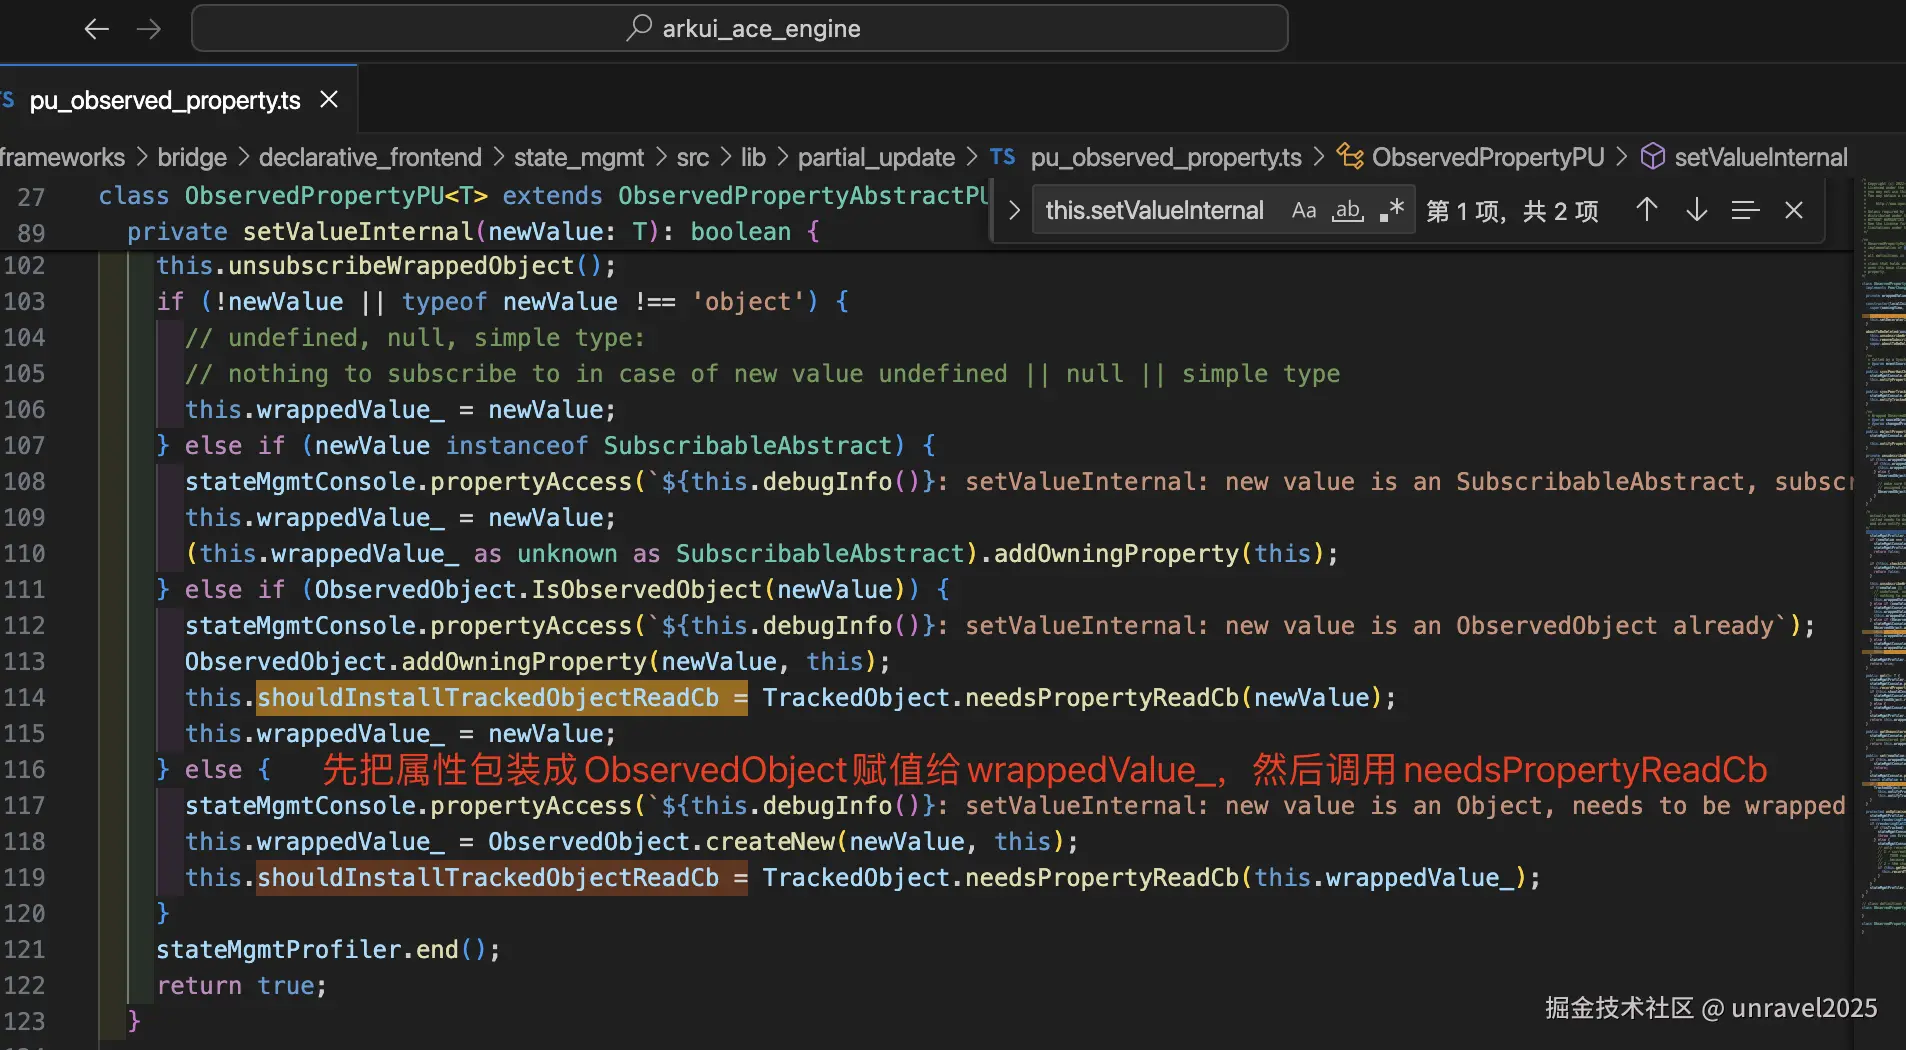Go back with the left arrow
Image resolution: width=1906 pixels, height=1050 pixels.
[x=96, y=29]
